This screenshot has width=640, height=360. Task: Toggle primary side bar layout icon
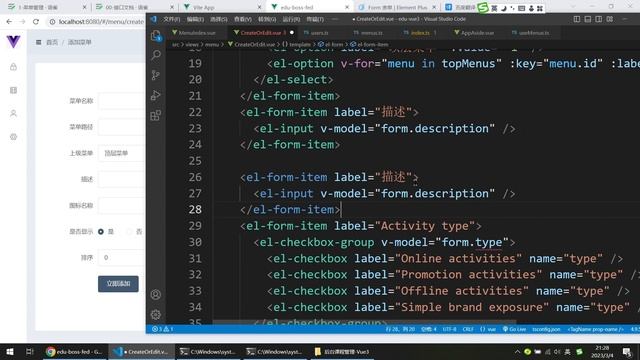pos(577,19)
